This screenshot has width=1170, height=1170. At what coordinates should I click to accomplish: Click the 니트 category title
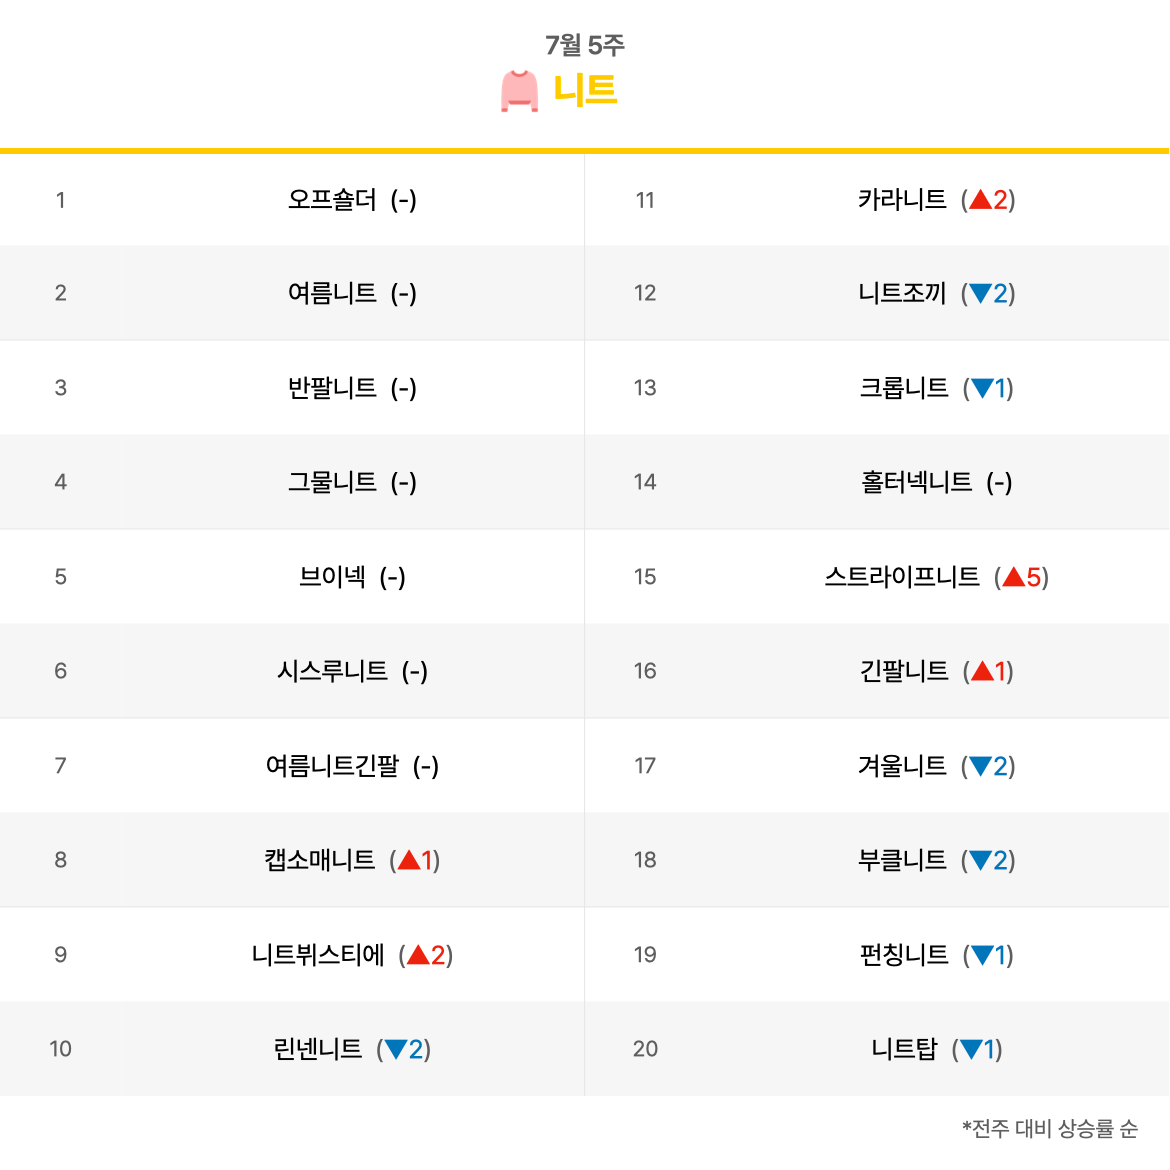(x=585, y=90)
